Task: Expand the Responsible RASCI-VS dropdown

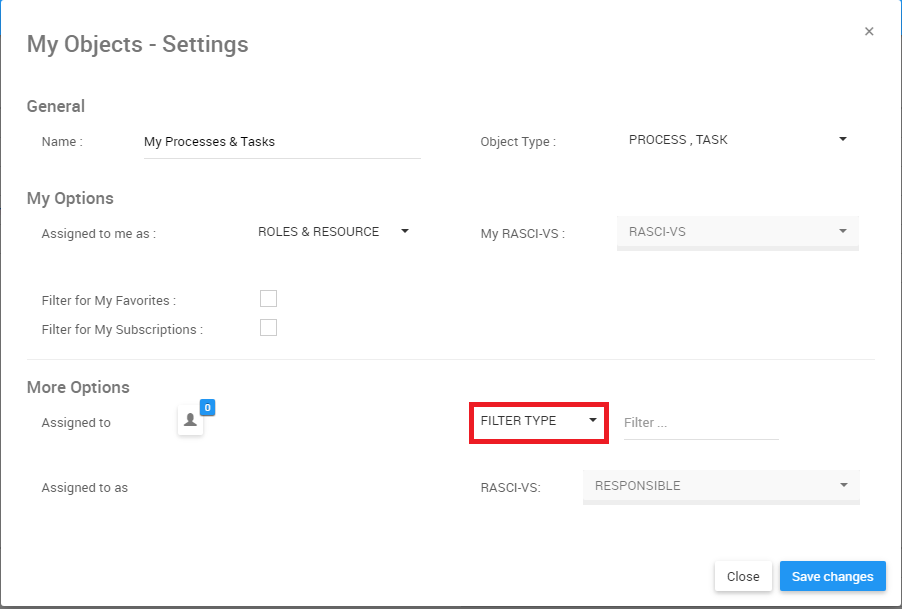Action: pyautogui.click(x=720, y=486)
